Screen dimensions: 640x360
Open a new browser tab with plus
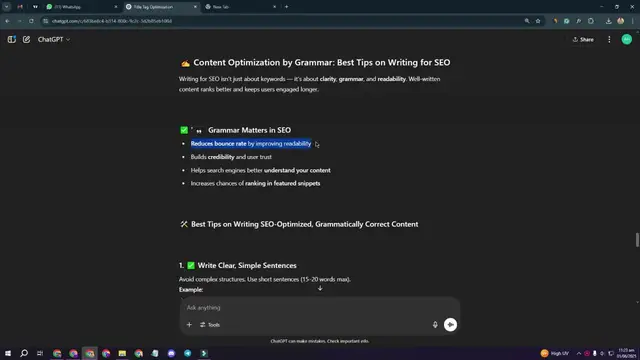[x=287, y=7]
